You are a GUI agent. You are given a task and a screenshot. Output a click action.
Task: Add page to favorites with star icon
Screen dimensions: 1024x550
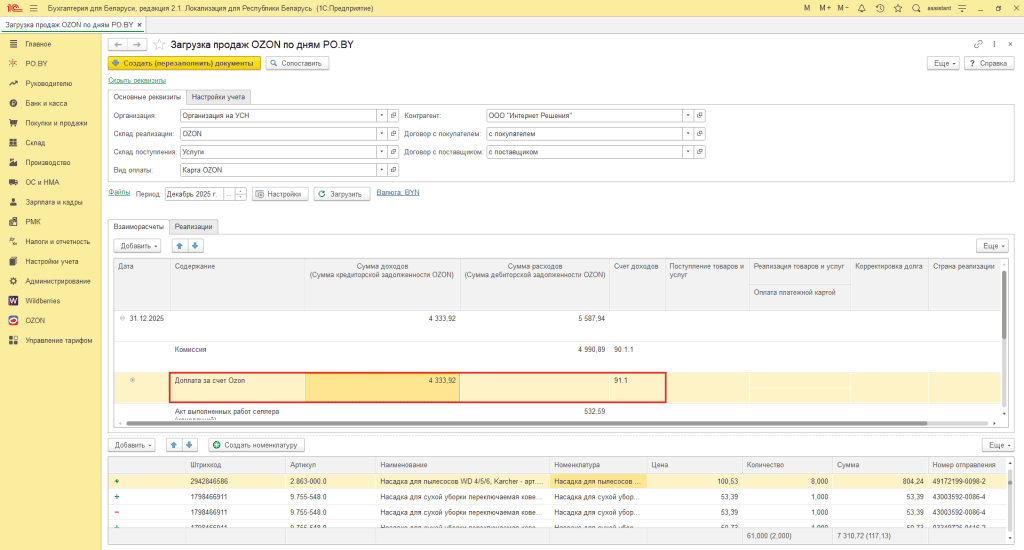pyautogui.click(x=159, y=44)
